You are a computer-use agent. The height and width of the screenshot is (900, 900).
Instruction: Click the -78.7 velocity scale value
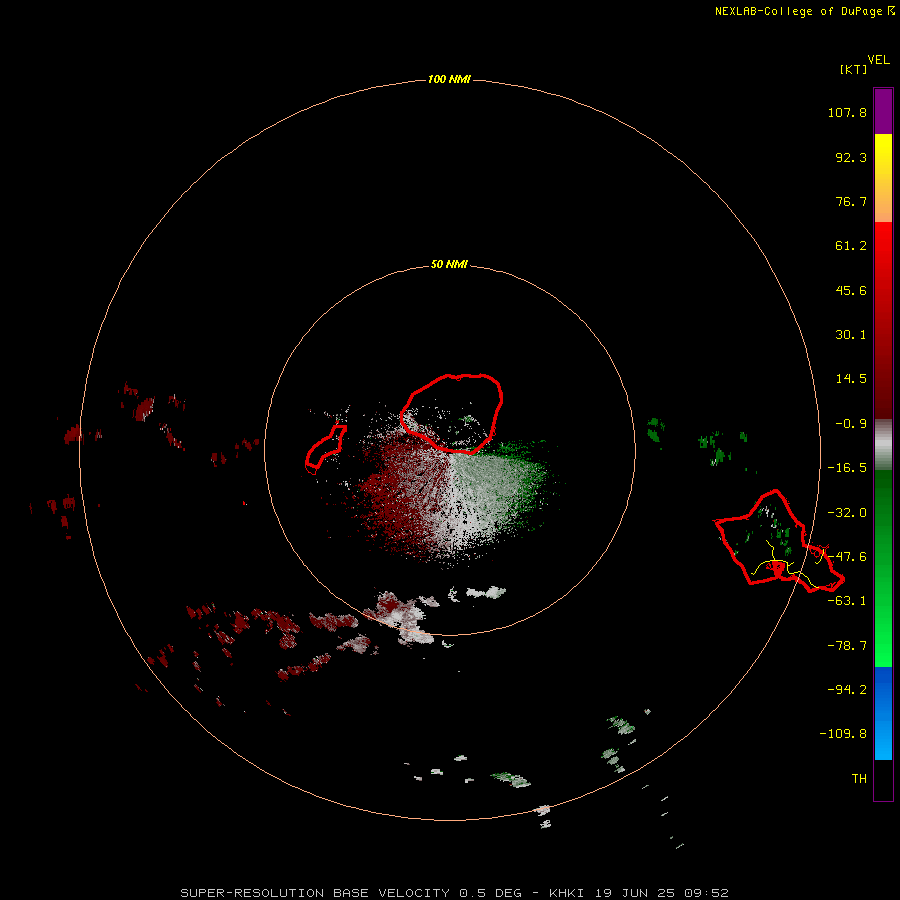pos(847,646)
